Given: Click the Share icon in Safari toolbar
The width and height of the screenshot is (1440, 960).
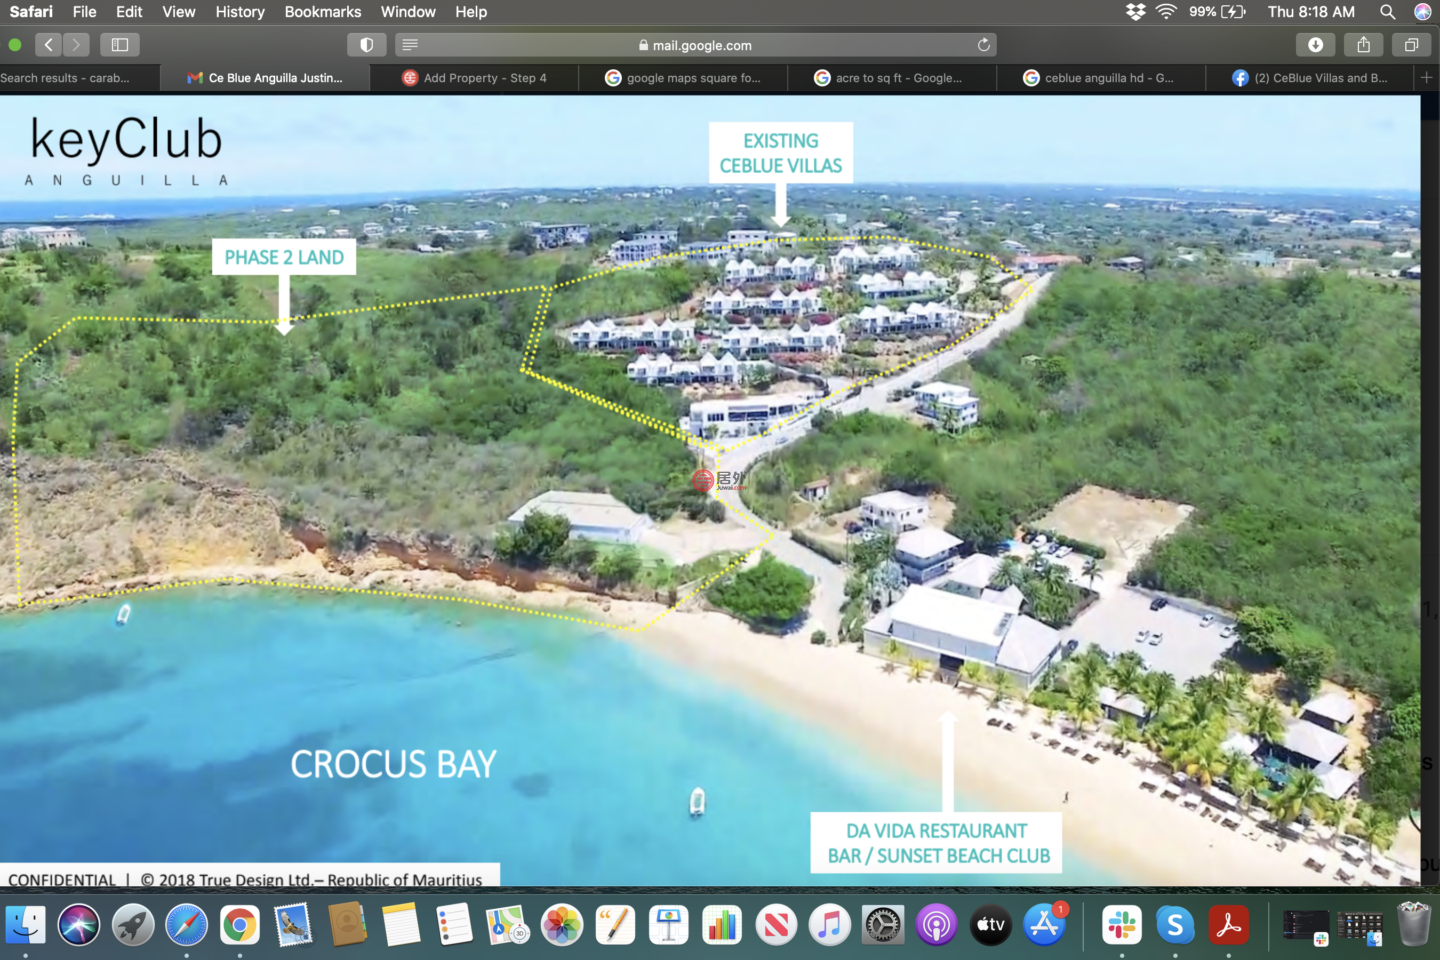Looking at the screenshot, I should coord(1363,45).
